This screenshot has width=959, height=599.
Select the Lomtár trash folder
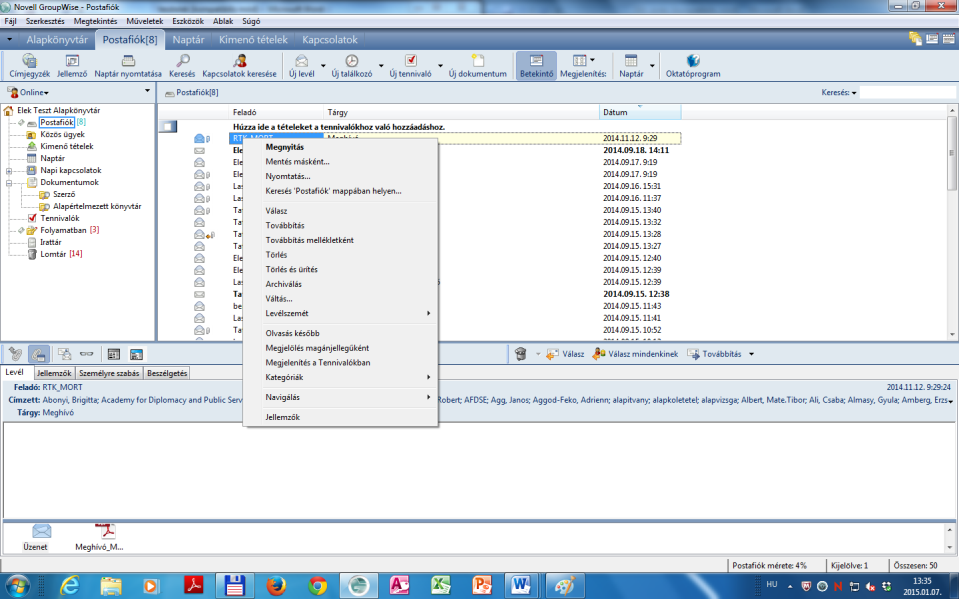[53, 254]
